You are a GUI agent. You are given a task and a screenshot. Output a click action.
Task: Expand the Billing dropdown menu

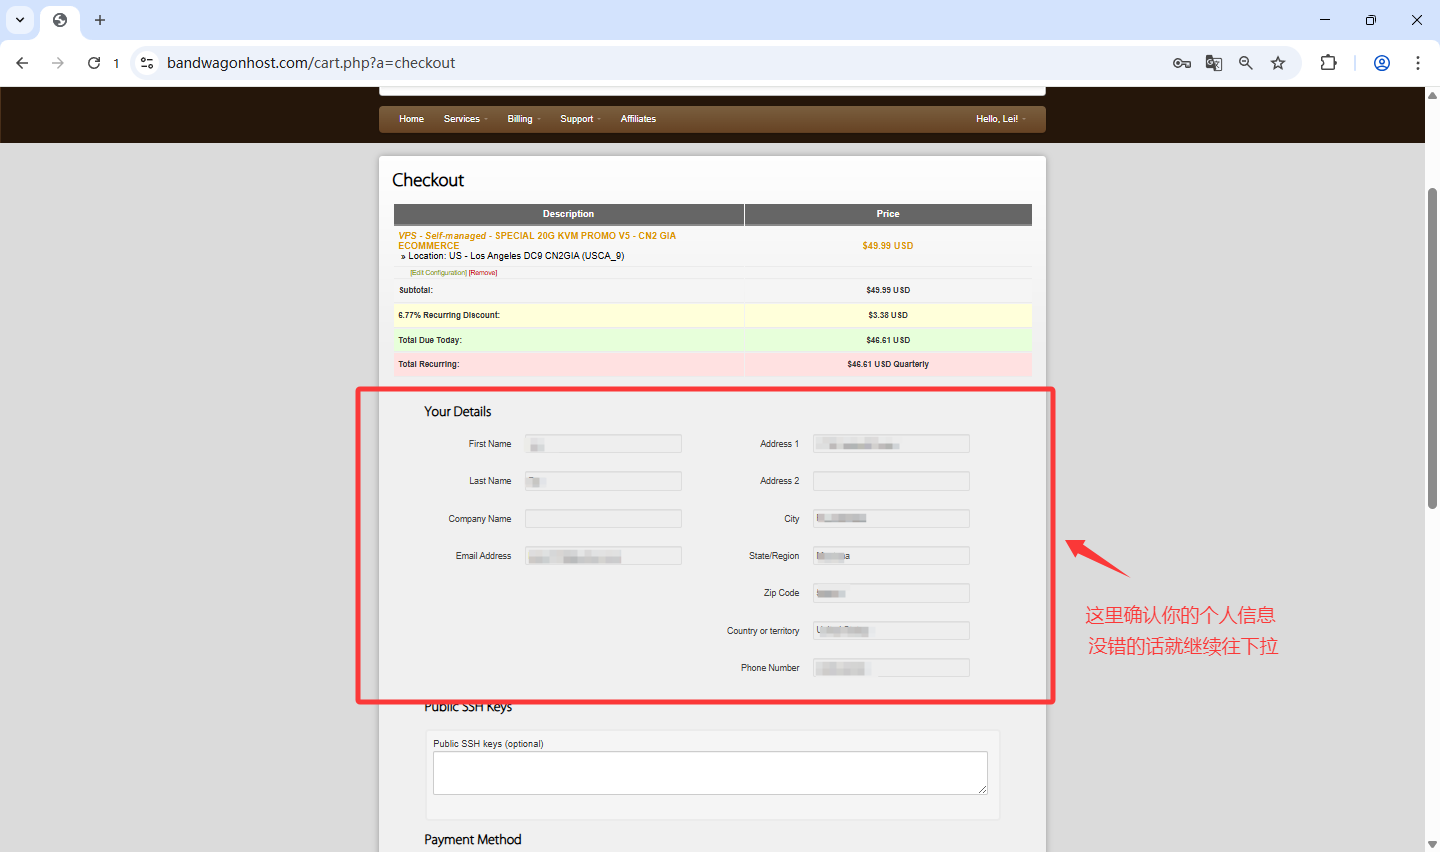tap(523, 119)
